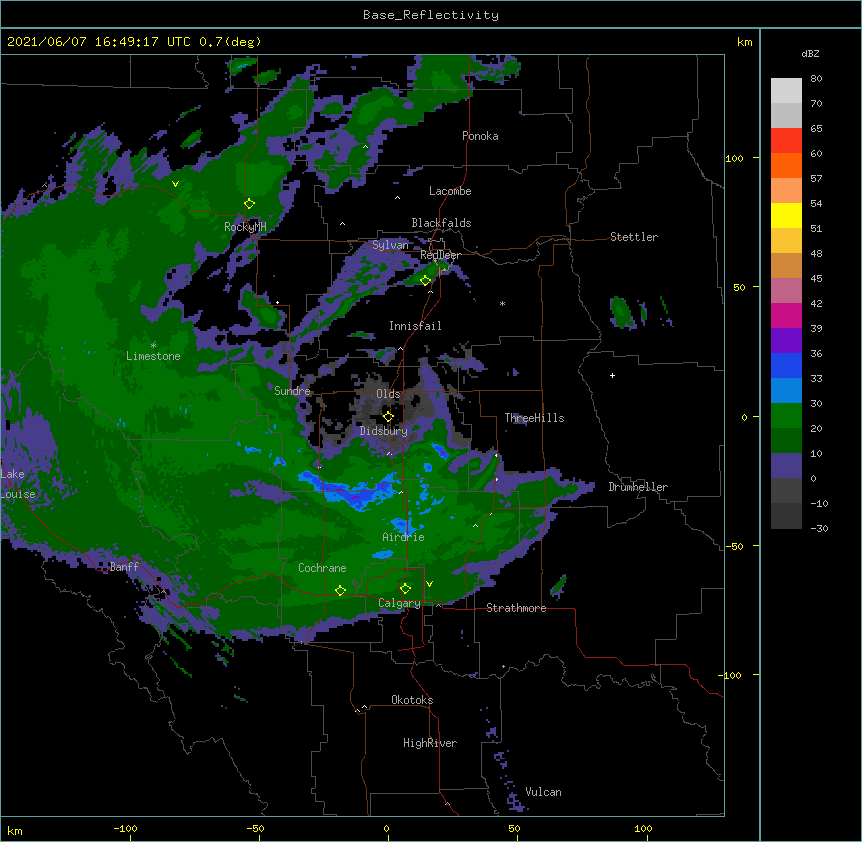The image size is (862, 842).
Task: Click the yellow marker near RockyMH
Action: click(249, 204)
